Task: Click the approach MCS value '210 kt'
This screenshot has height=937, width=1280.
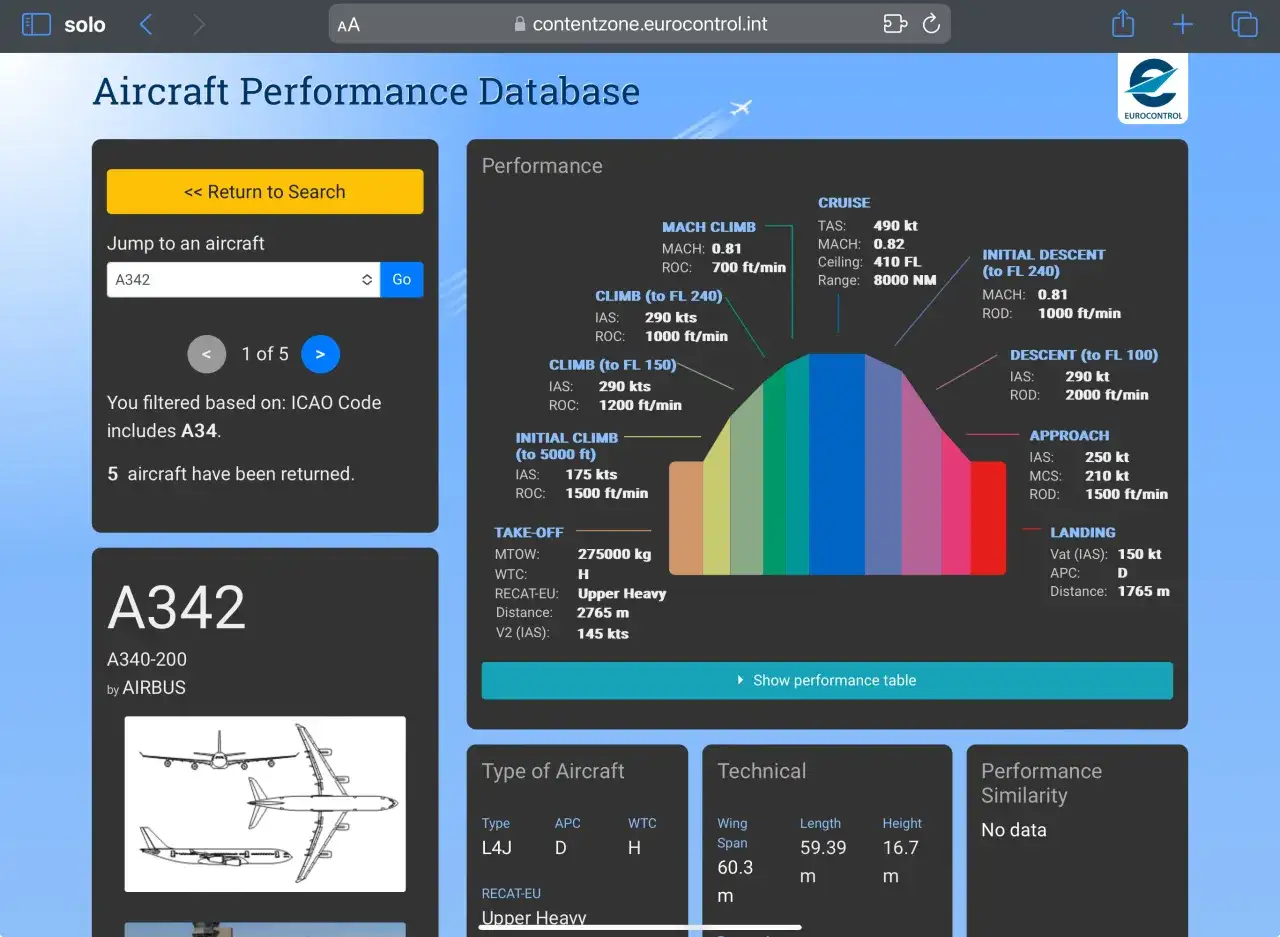Action: [1107, 476]
